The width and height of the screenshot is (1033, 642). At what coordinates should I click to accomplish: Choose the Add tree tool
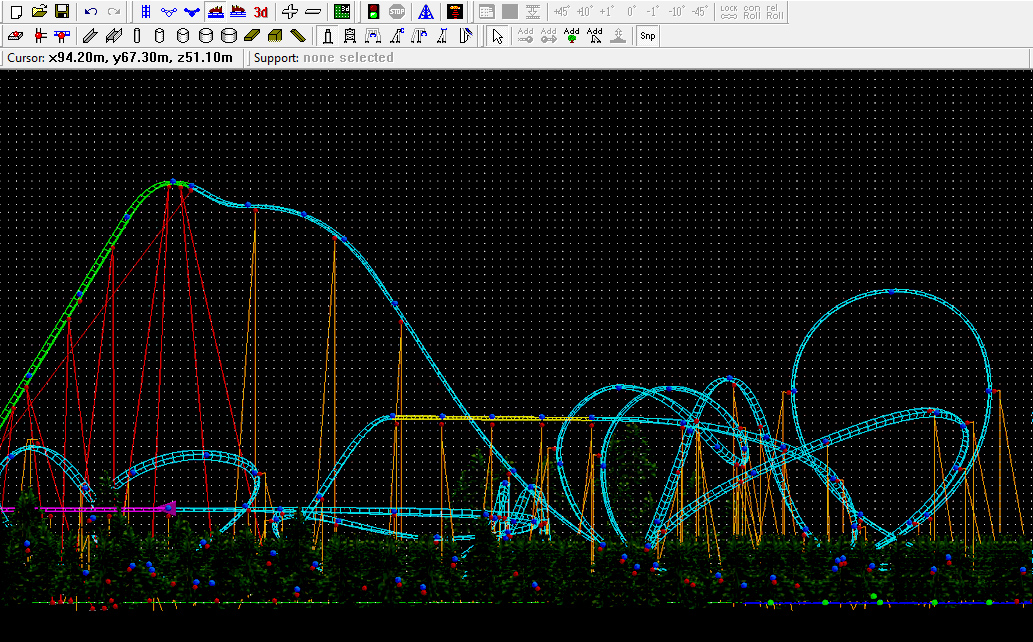pyautogui.click(x=571, y=35)
